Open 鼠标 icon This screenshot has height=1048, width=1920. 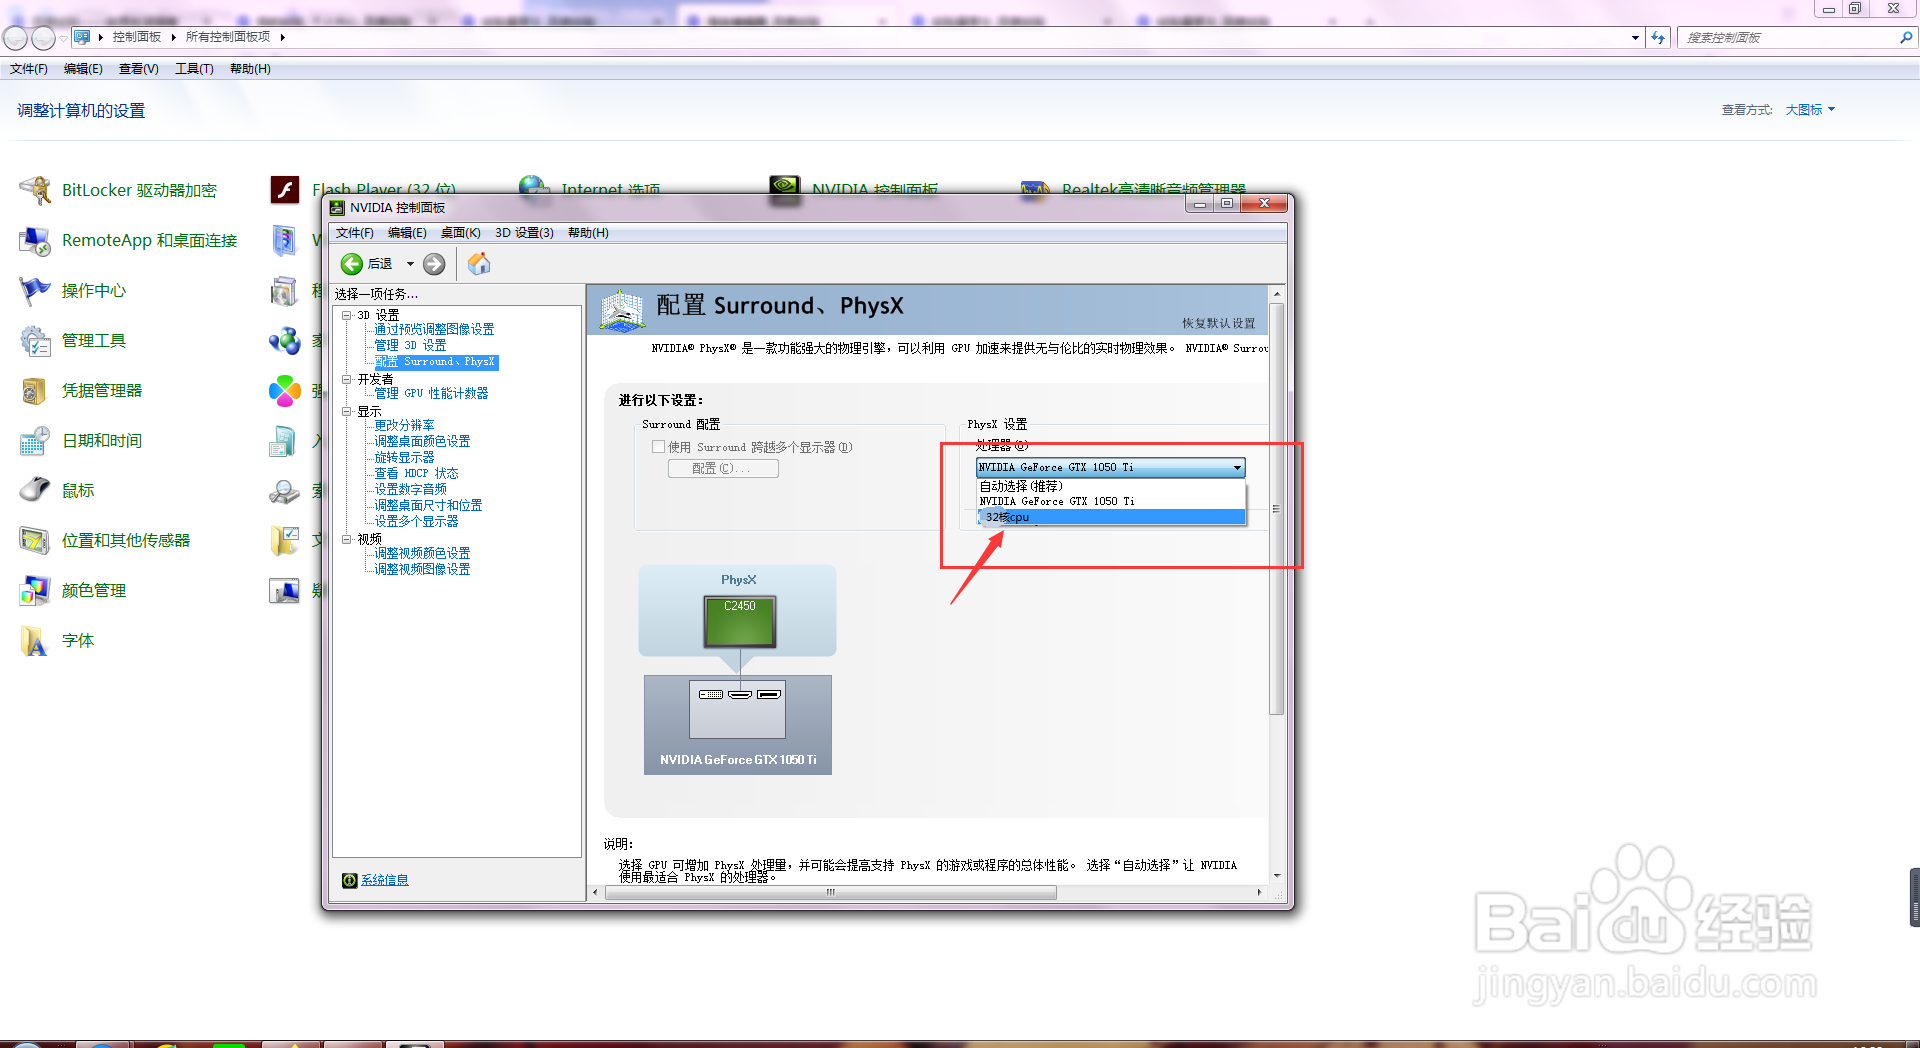point(35,490)
